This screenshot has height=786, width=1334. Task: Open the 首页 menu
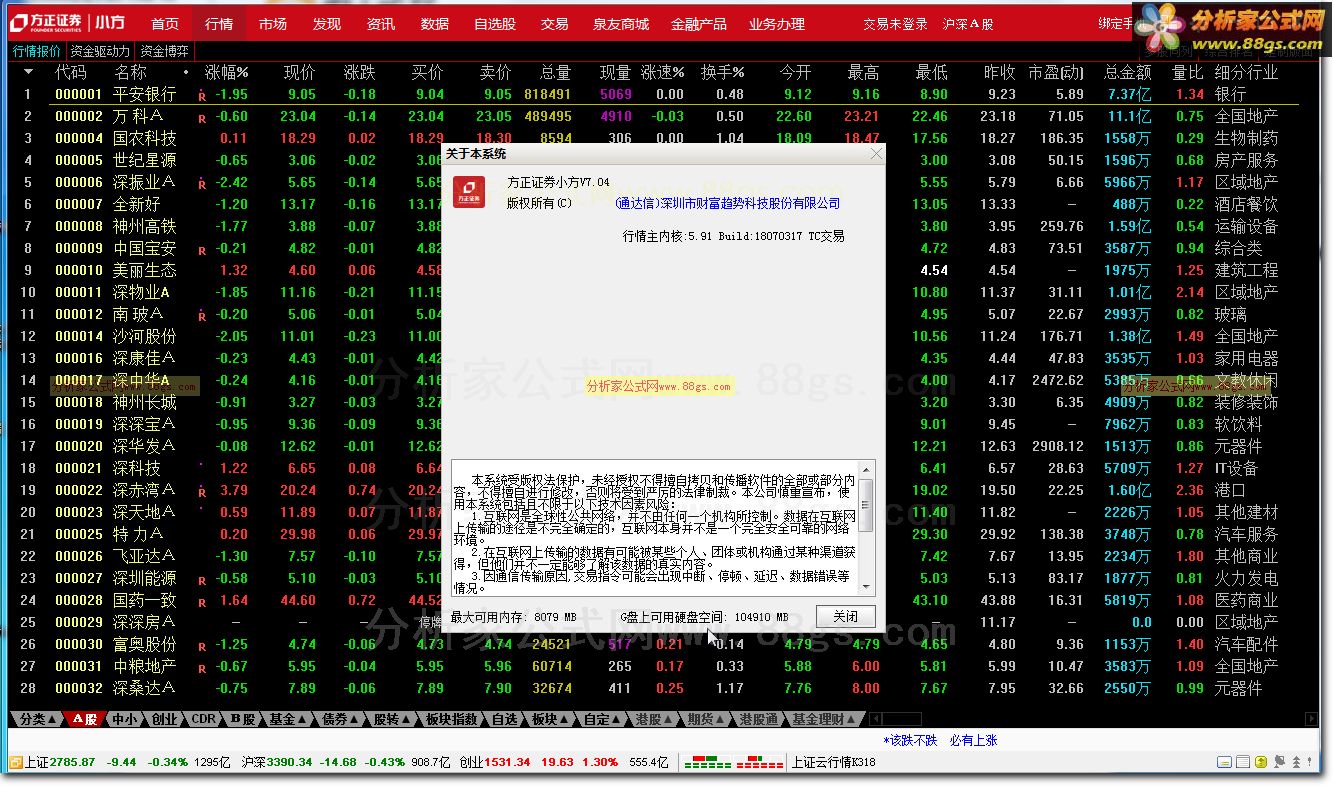click(x=165, y=24)
